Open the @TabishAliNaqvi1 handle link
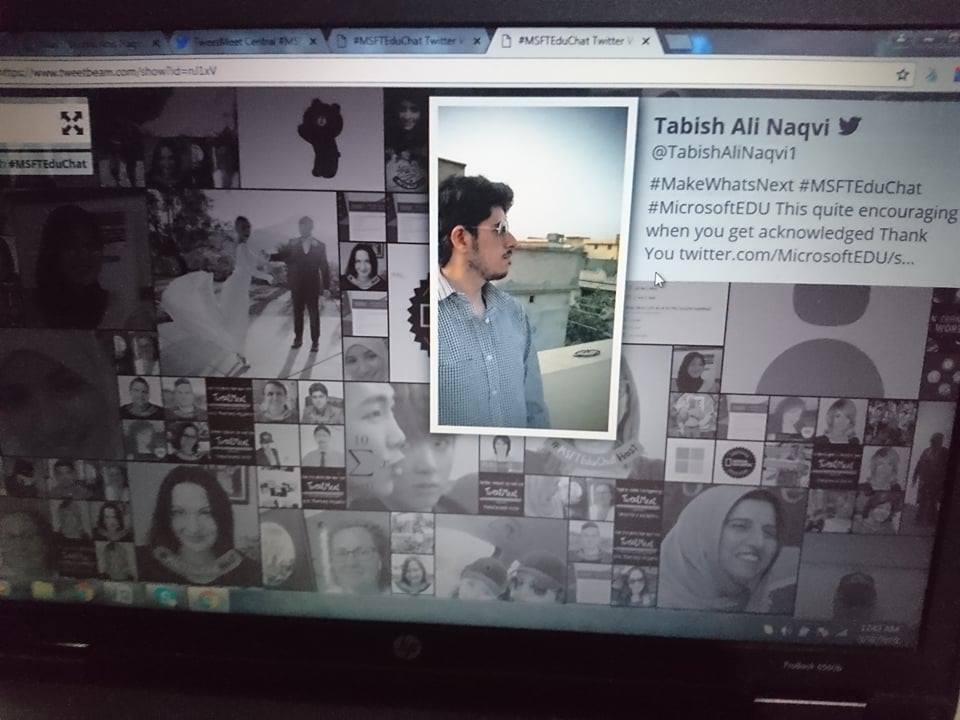 coord(724,152)
